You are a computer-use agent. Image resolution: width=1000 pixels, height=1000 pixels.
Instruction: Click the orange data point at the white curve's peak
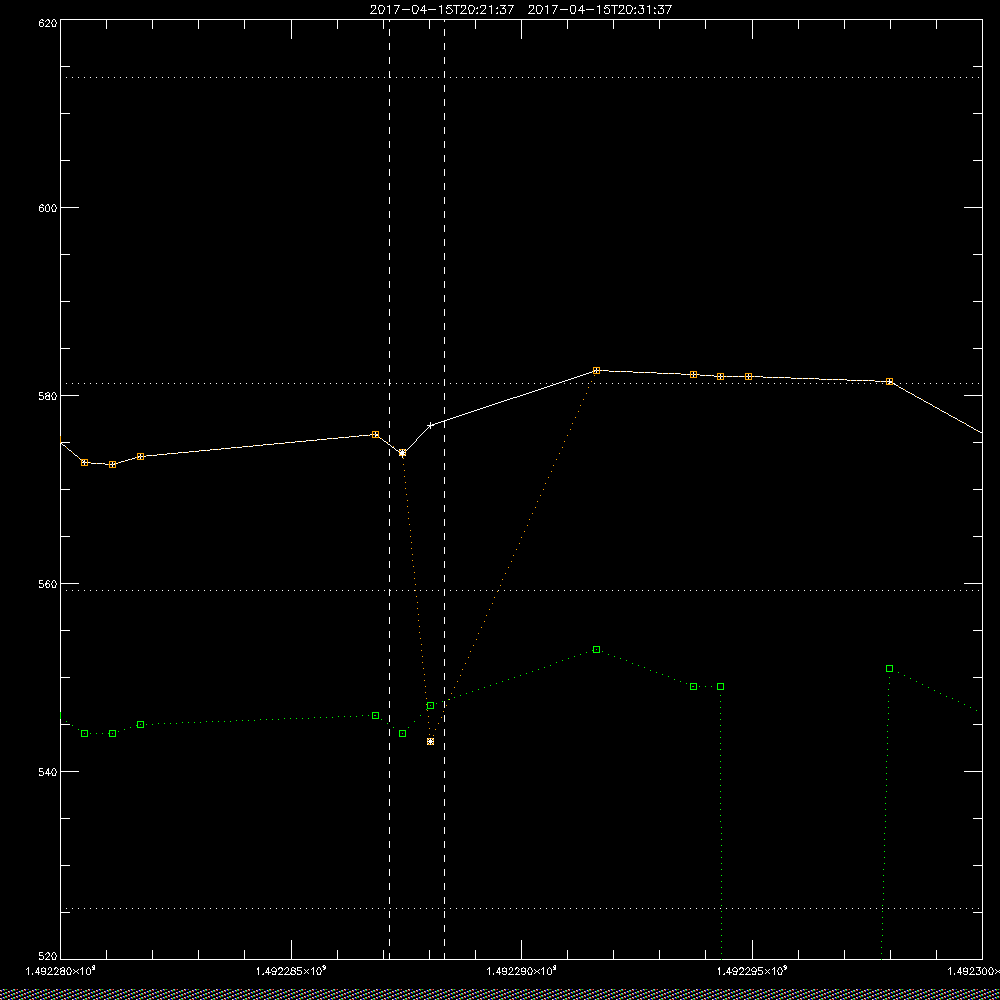click(x=596, y=371)
